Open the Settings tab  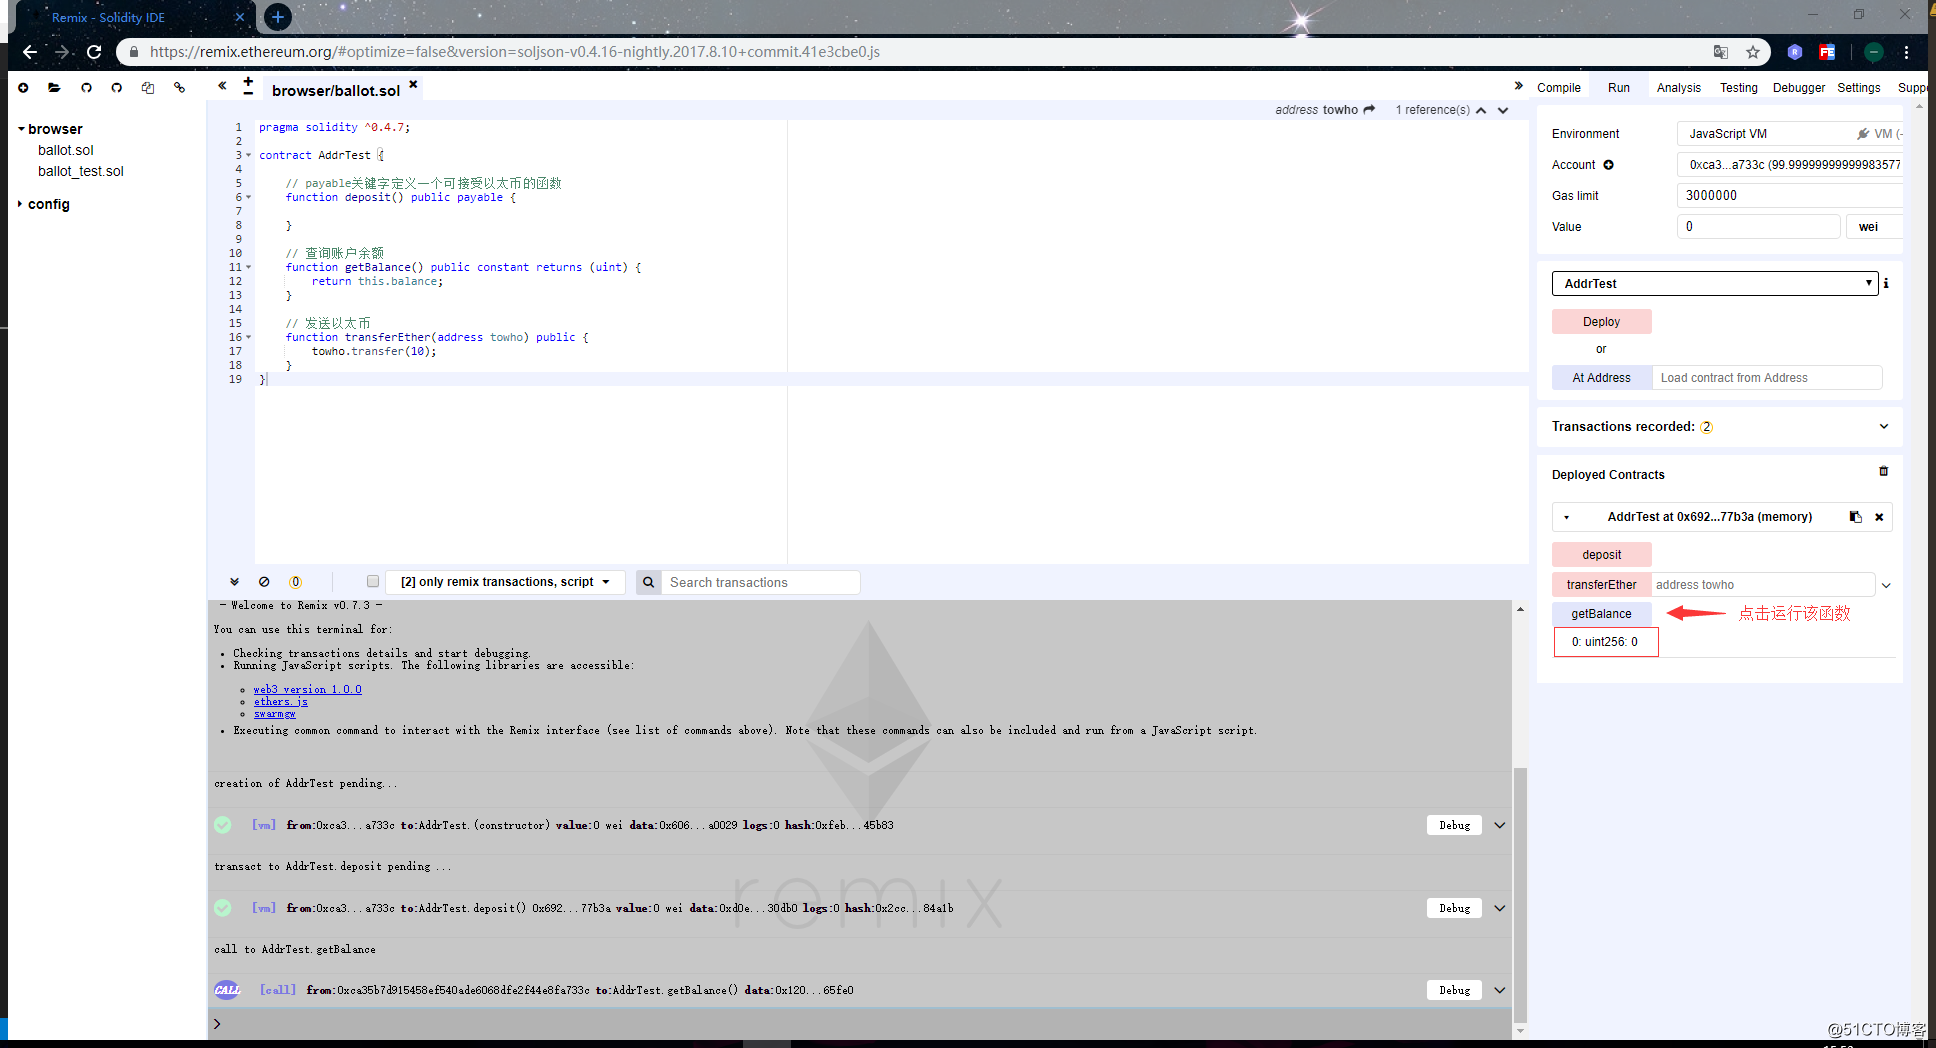tap(1859, 88)
